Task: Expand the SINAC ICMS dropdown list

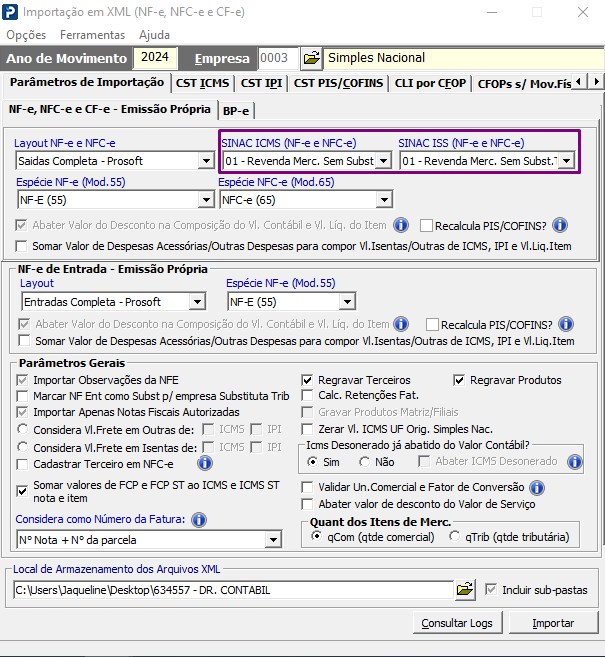Action: 382,161
